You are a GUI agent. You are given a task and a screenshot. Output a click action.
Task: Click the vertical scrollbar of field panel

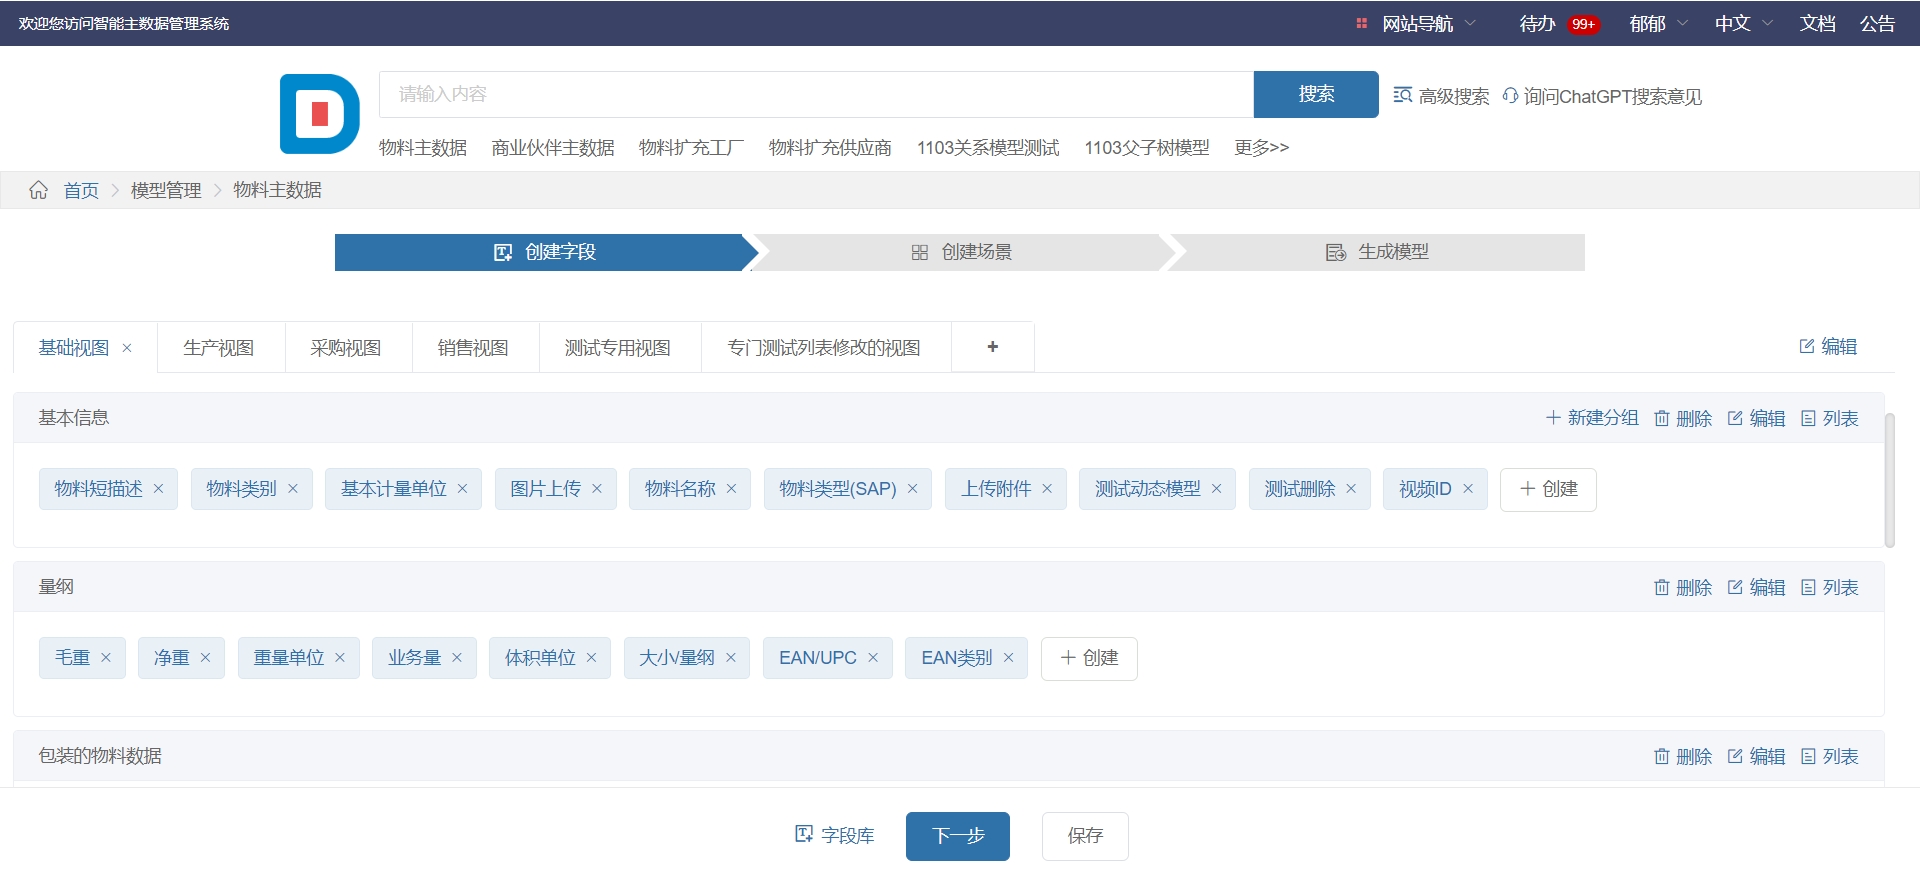point(1889,480)
